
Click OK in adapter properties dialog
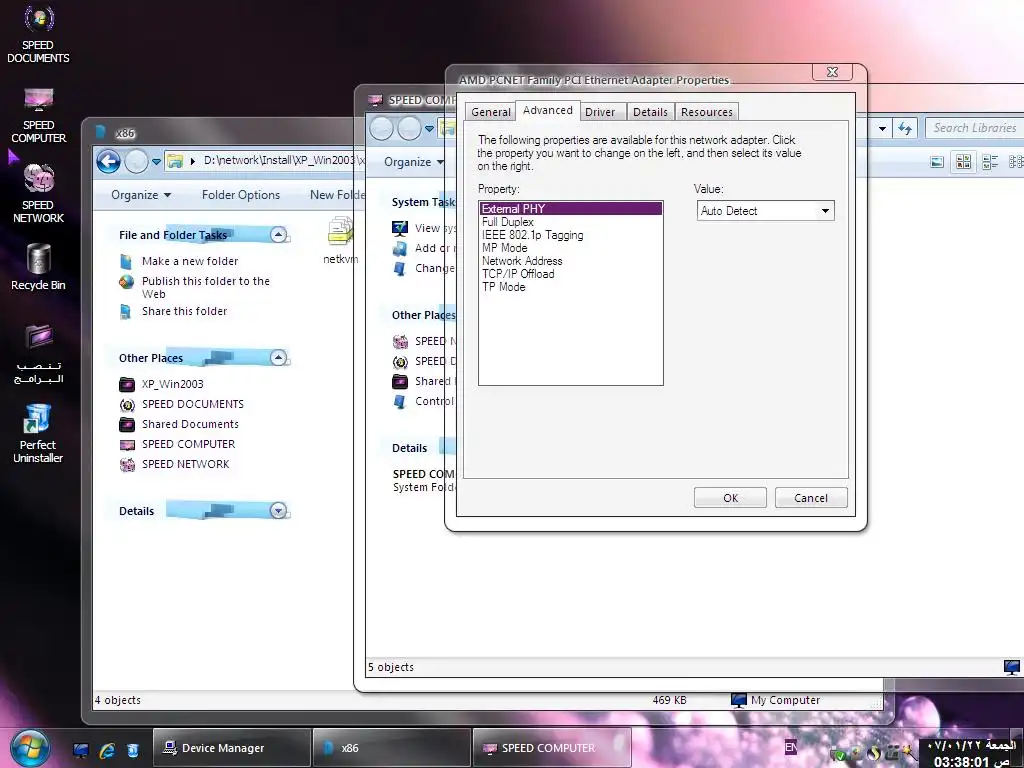coord(730,498)
